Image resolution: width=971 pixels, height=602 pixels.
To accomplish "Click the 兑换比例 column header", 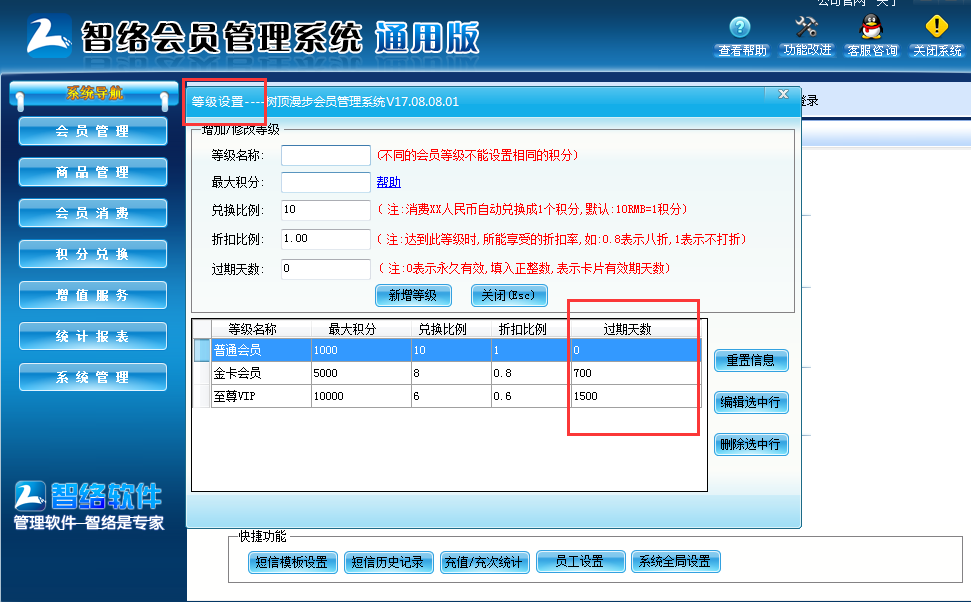I will coord(451,329).
